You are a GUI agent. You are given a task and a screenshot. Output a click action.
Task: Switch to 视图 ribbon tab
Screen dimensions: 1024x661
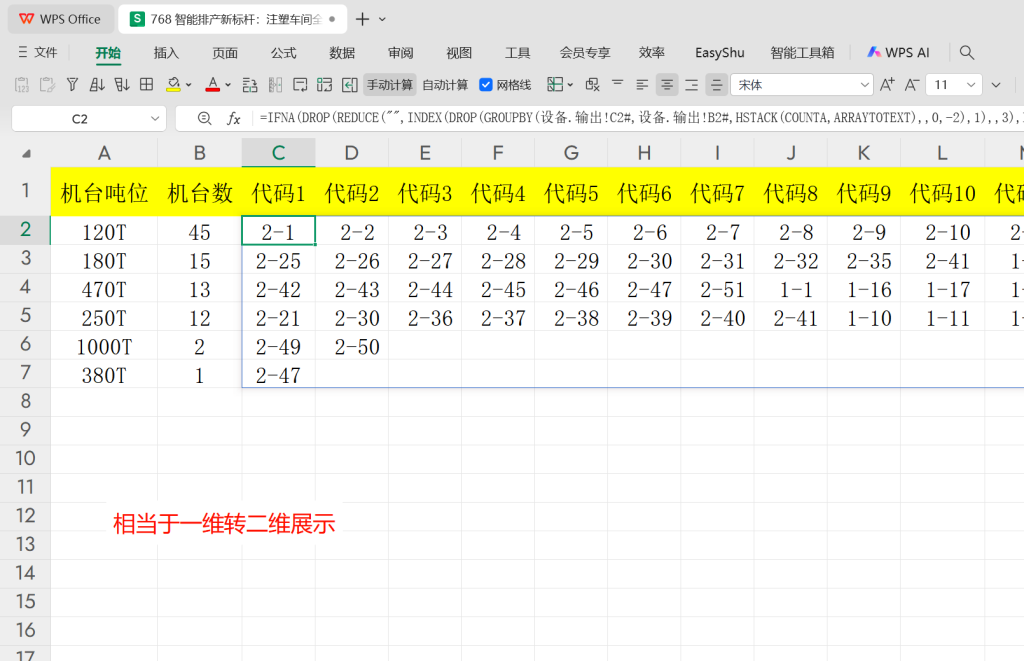click(459, 53)
